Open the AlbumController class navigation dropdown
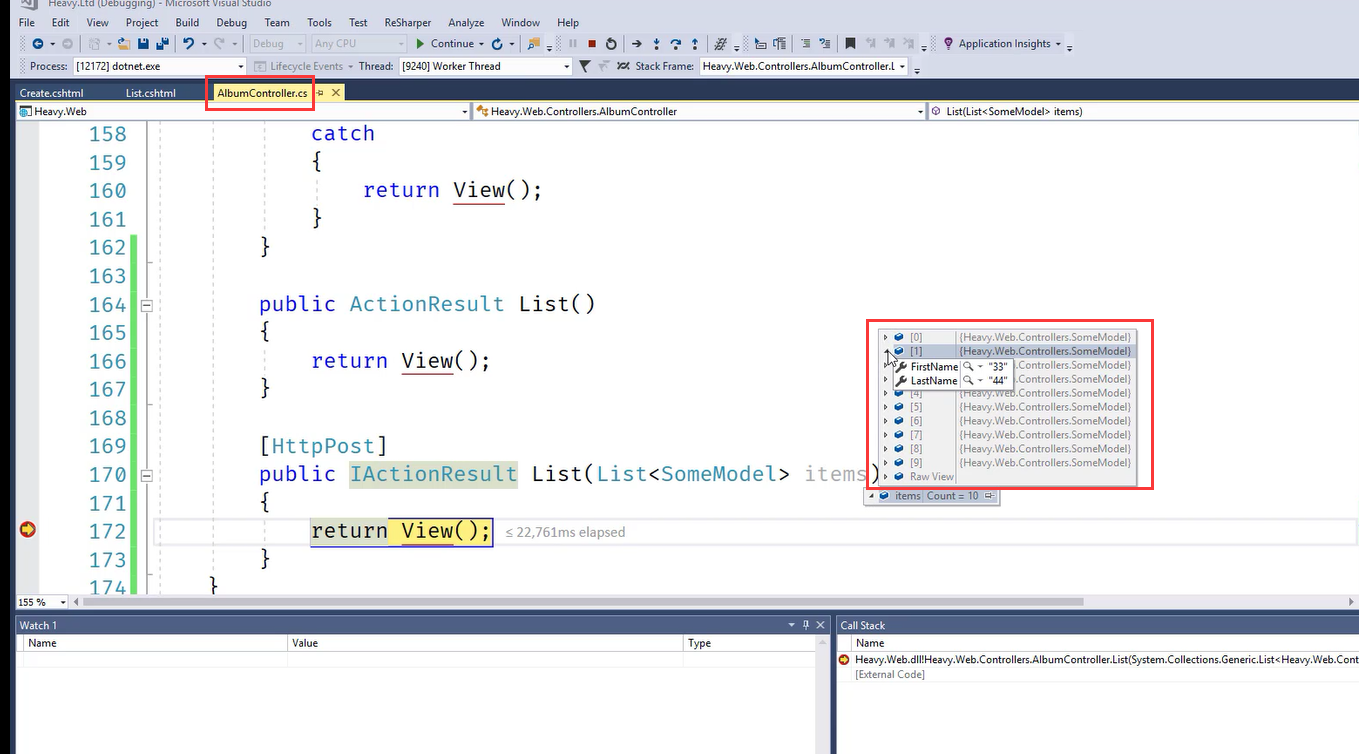 click(x=921, y=112)
